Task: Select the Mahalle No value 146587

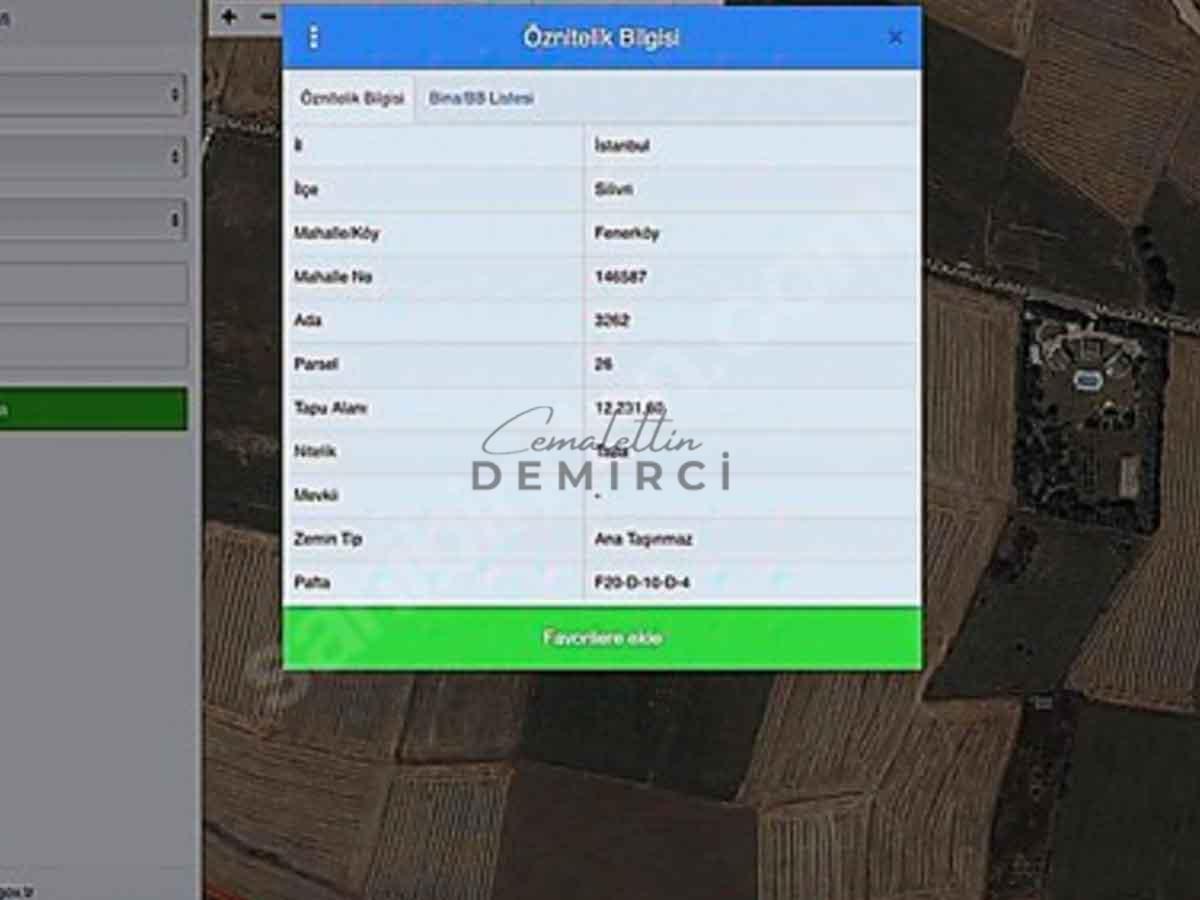Action: pos(620,277)
